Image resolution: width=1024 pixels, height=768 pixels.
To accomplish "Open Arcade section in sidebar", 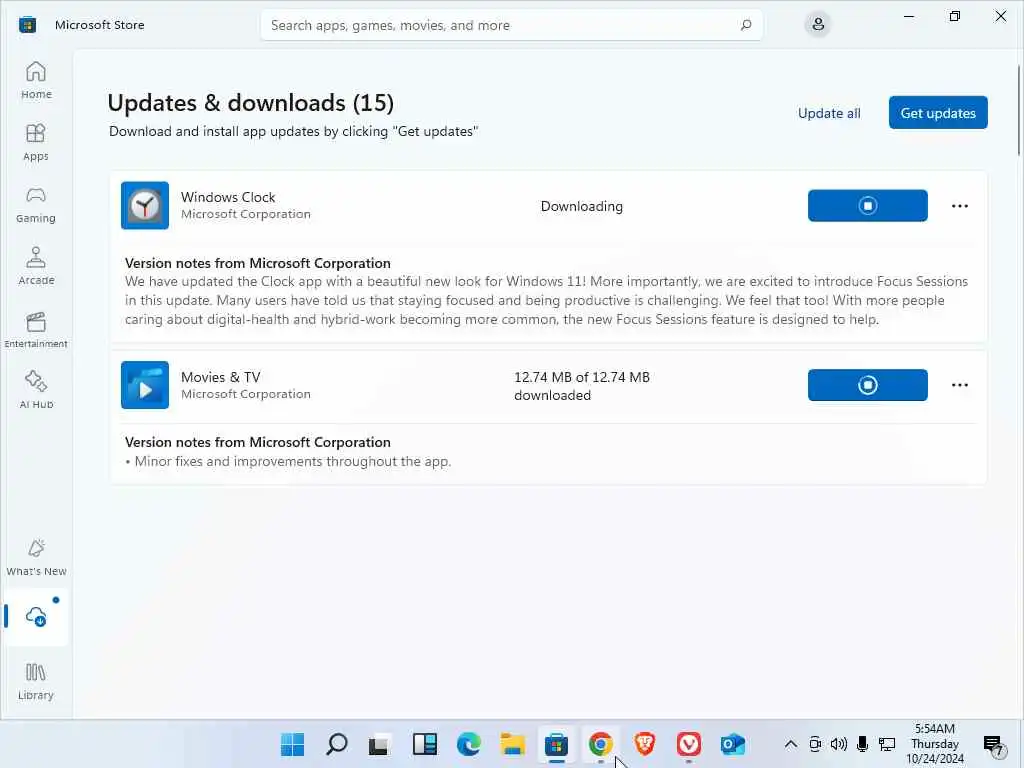I will tap(36, 266).
